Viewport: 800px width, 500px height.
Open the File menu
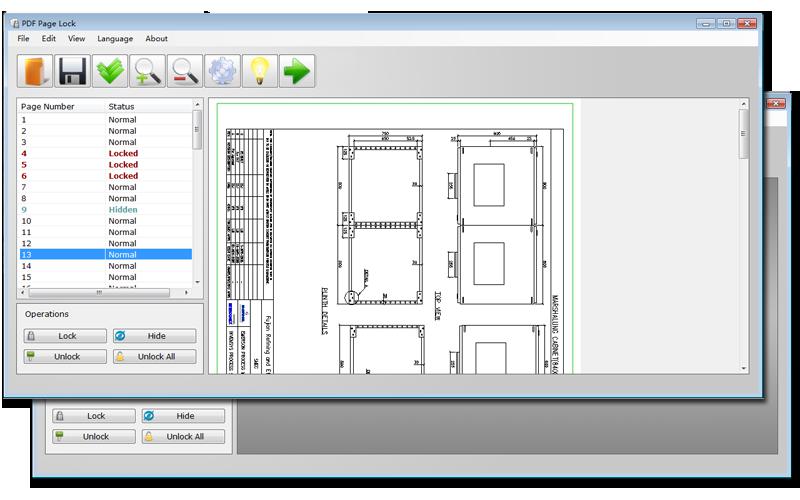pyautogui.click(x=23, y=39)
